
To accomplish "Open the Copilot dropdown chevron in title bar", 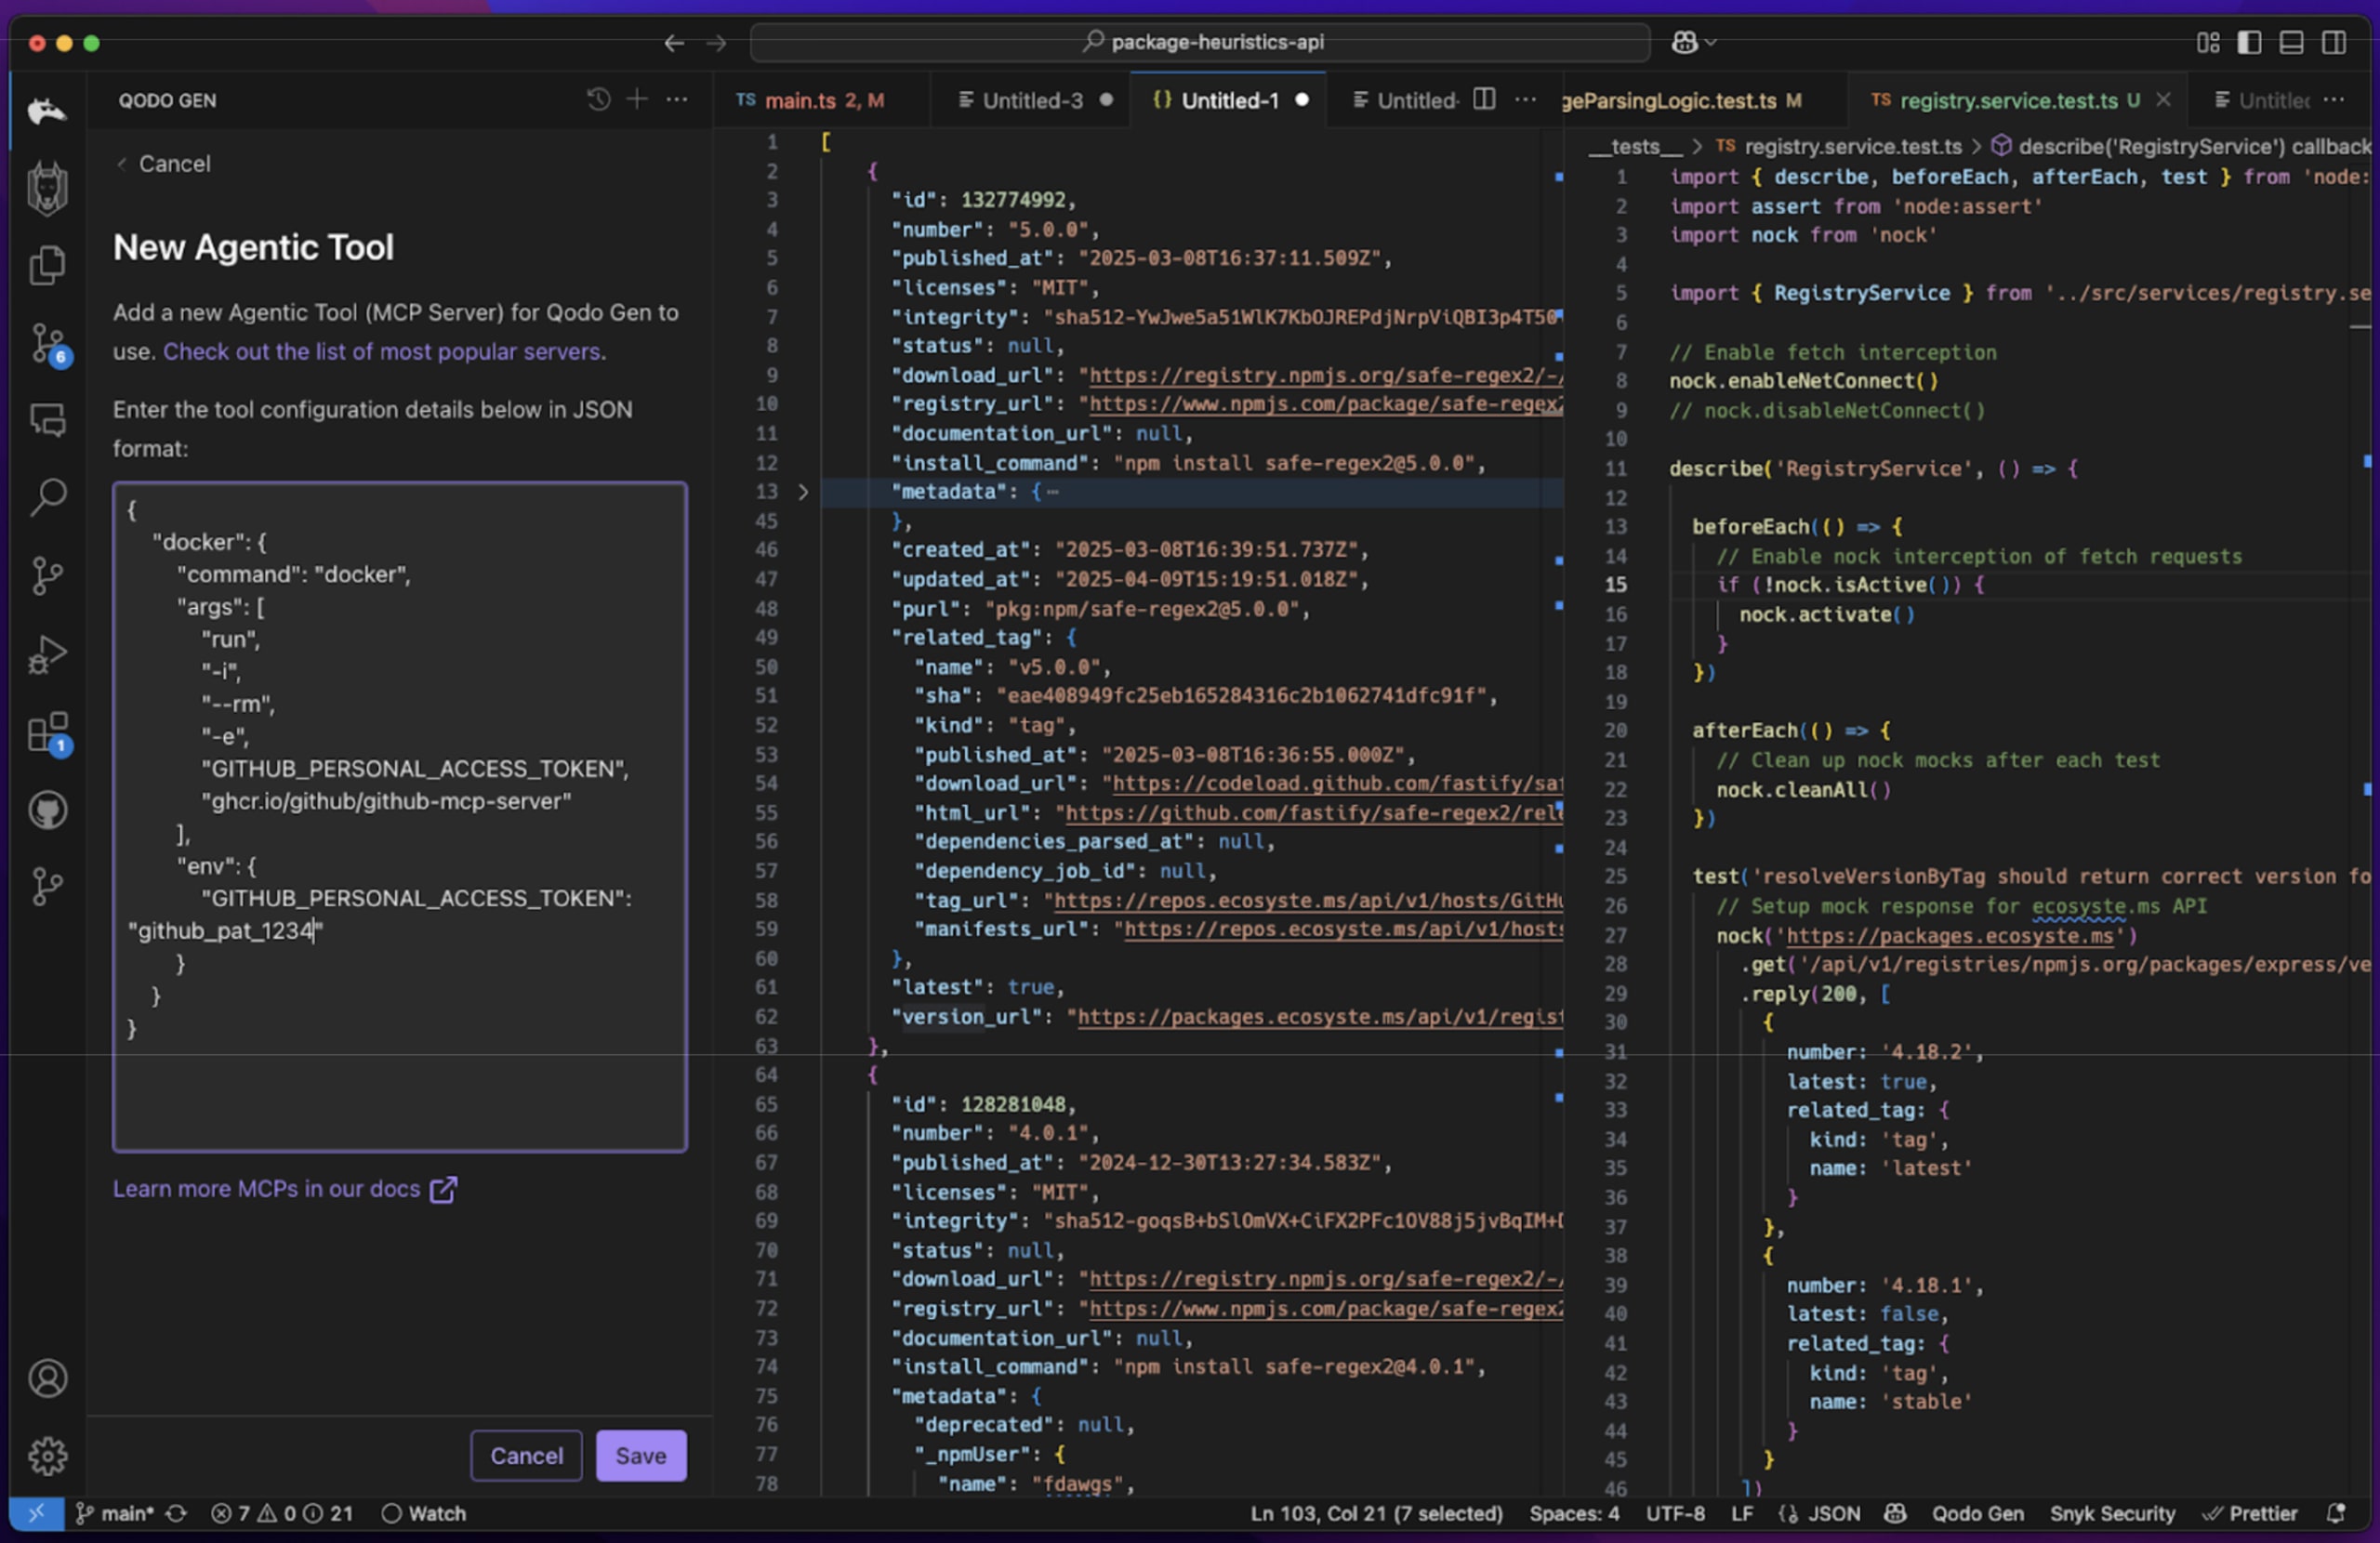I will tap(1711, 42).
